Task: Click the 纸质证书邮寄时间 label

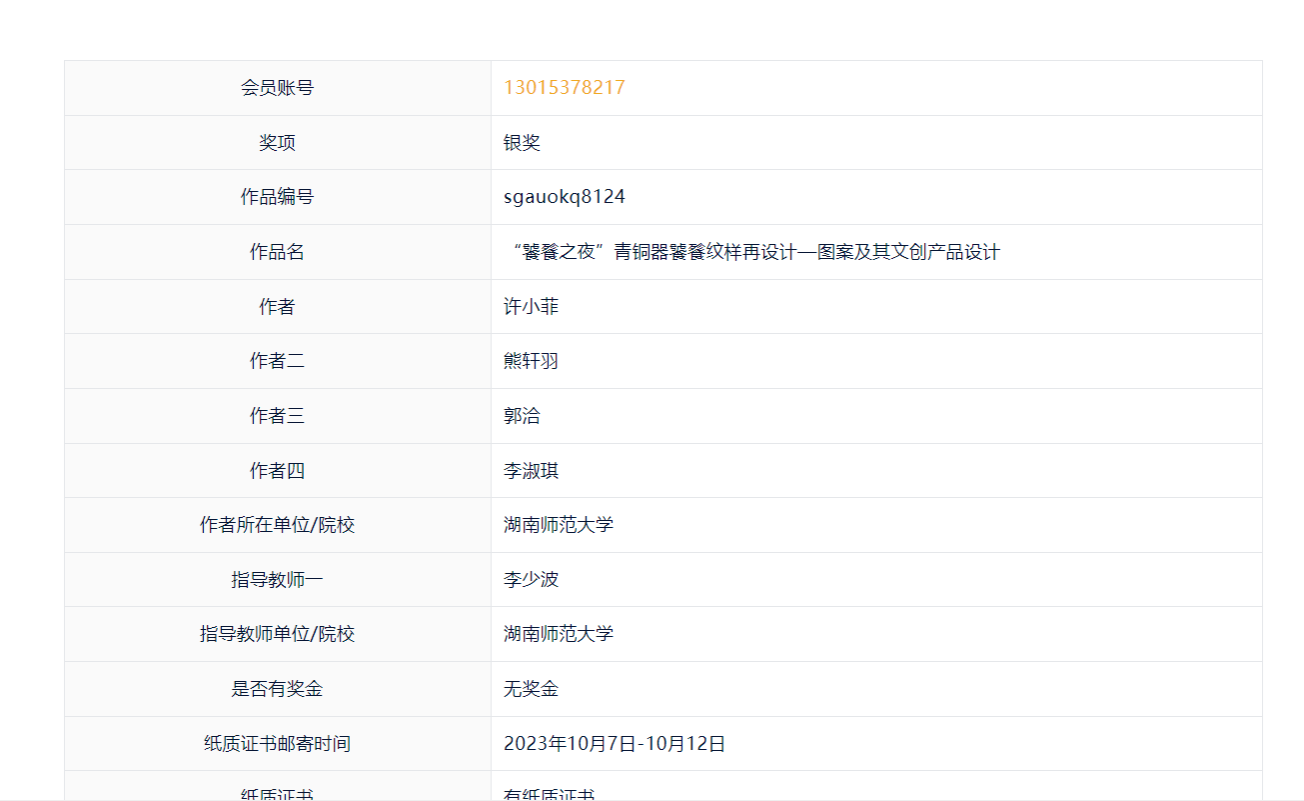Action: pos(277,744)
